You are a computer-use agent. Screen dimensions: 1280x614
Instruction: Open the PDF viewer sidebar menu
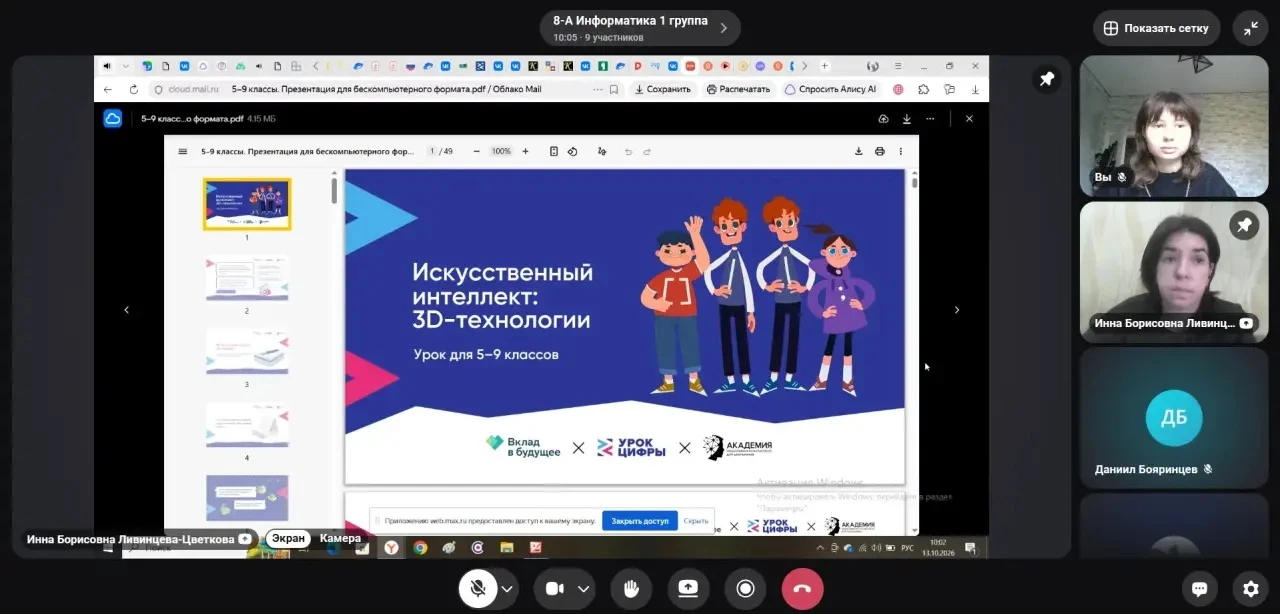(x=182, y=152)
